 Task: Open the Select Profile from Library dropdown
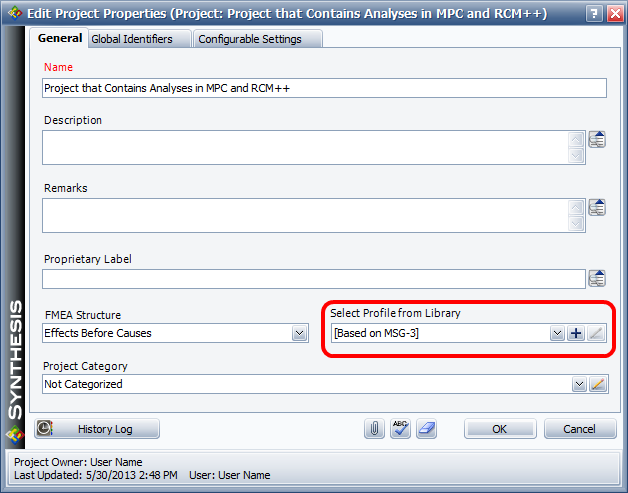[557, 333]
